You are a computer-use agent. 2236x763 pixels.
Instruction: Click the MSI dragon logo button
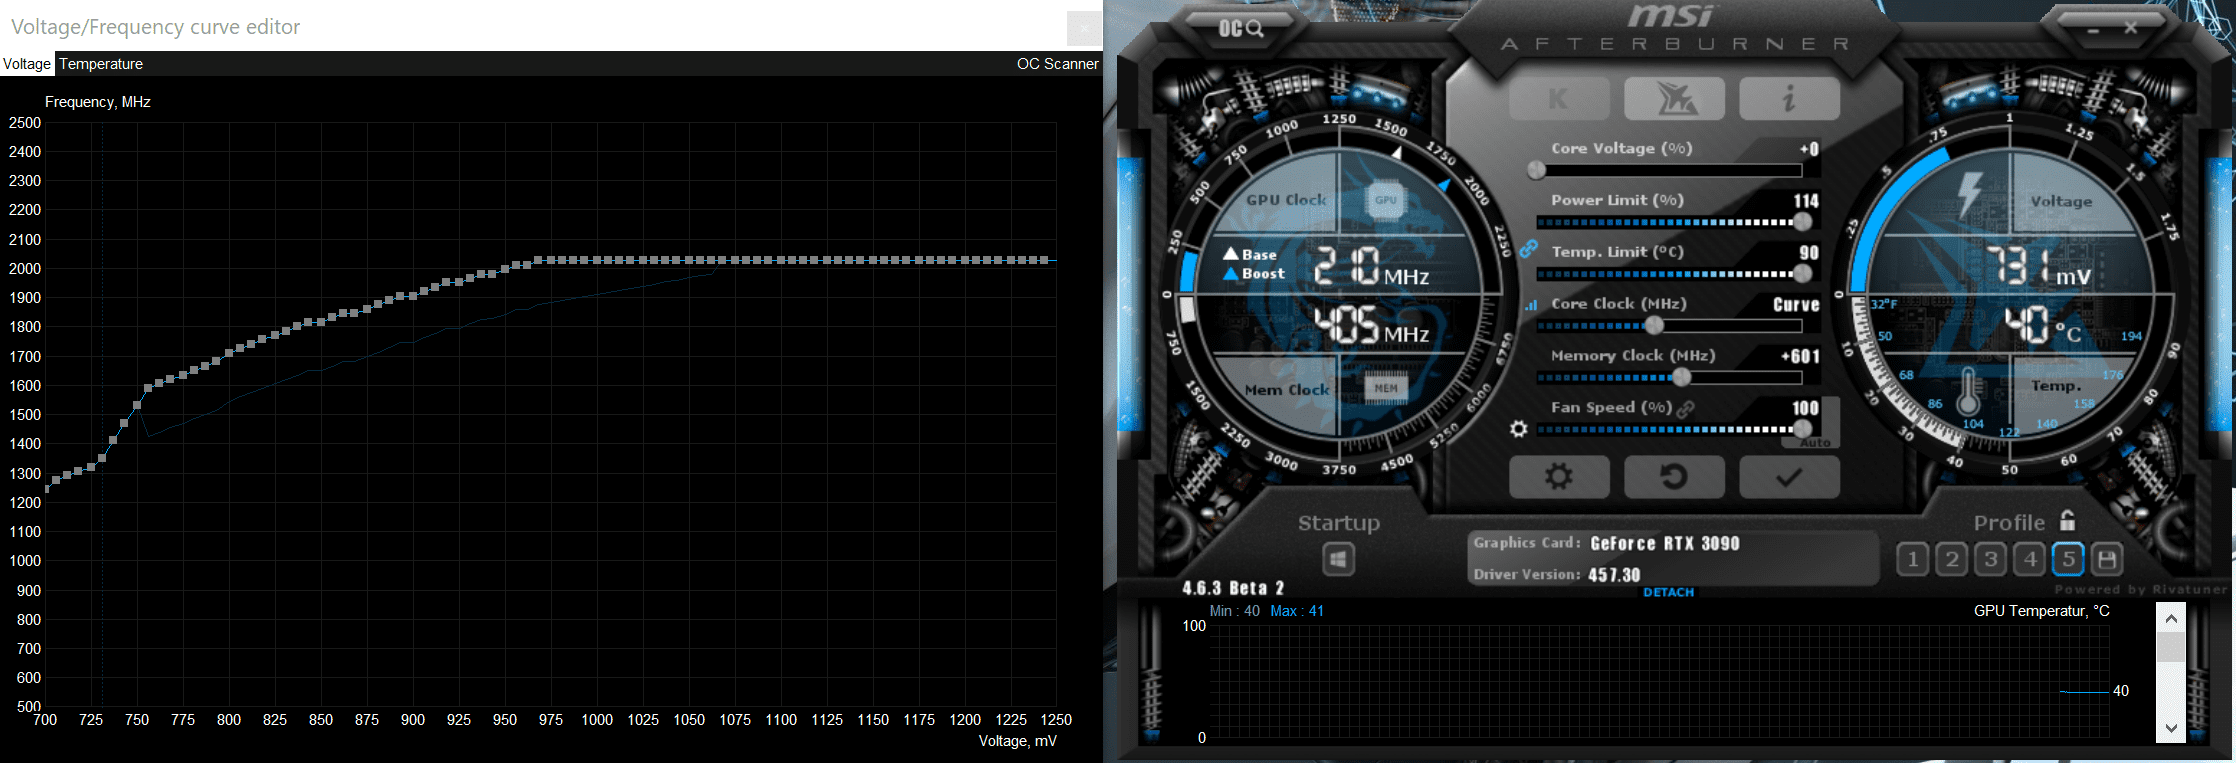[x=1674, y=98]
